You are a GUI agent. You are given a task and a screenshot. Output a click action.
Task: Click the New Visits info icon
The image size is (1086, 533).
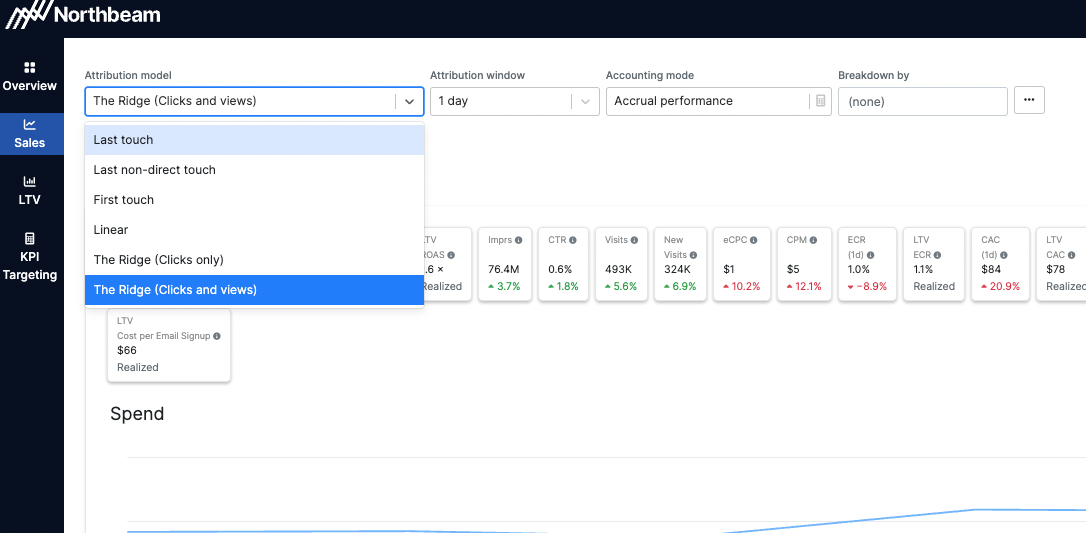click(694, 255)
